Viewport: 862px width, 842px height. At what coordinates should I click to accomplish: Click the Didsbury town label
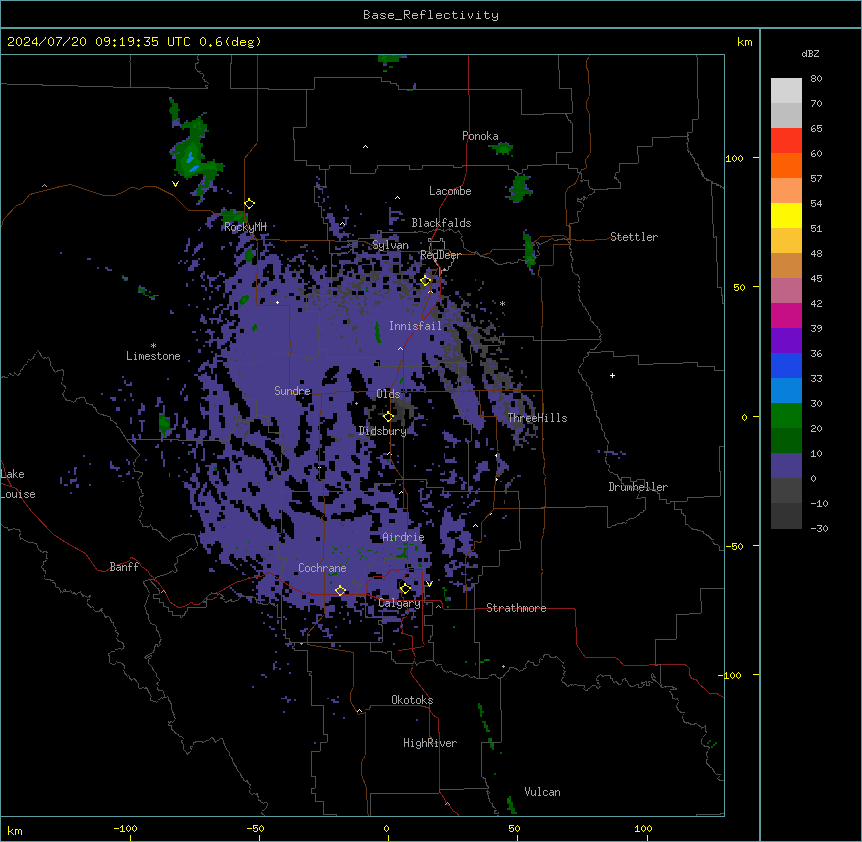pyautogui.click(x=383, y=431)
